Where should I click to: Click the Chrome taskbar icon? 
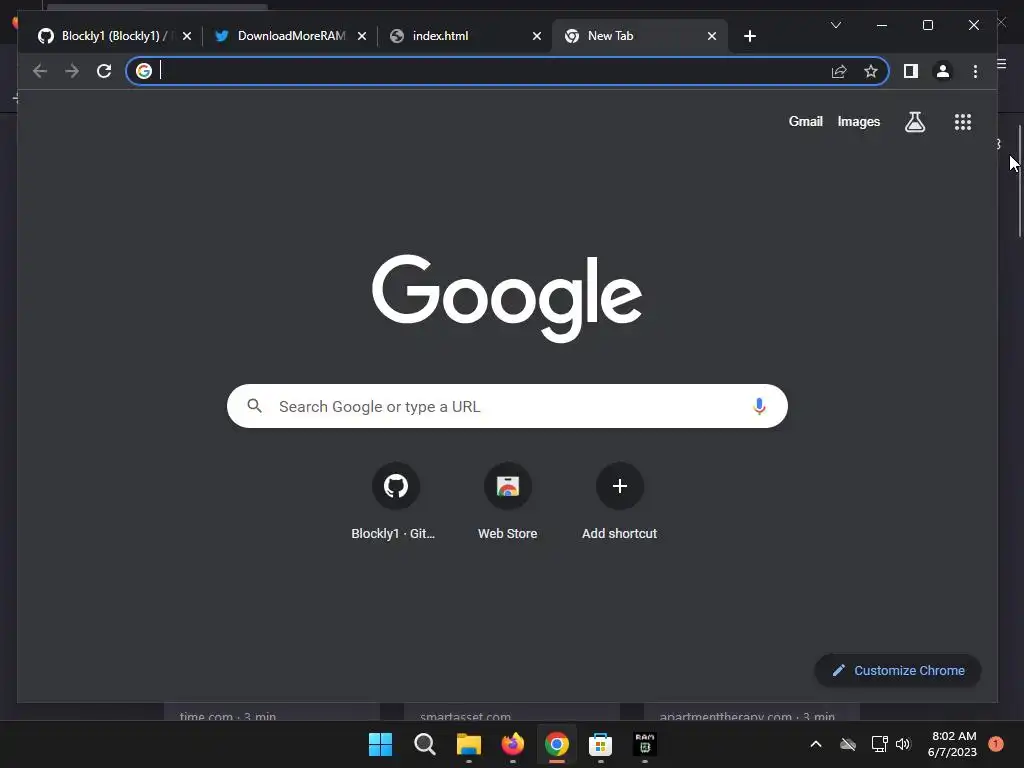[x=556, y=744]
